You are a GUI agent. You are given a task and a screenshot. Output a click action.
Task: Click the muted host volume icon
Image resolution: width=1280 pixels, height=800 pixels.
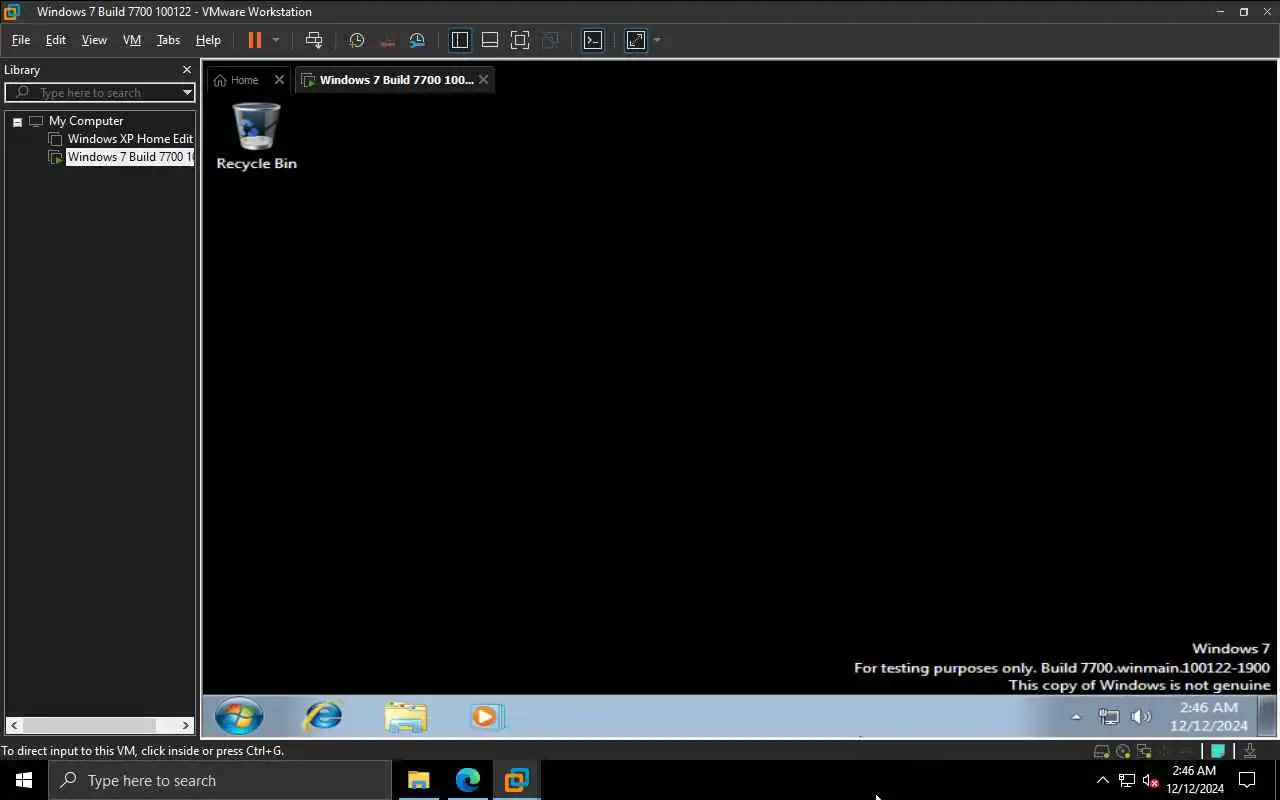click(x=1150, y=780)
